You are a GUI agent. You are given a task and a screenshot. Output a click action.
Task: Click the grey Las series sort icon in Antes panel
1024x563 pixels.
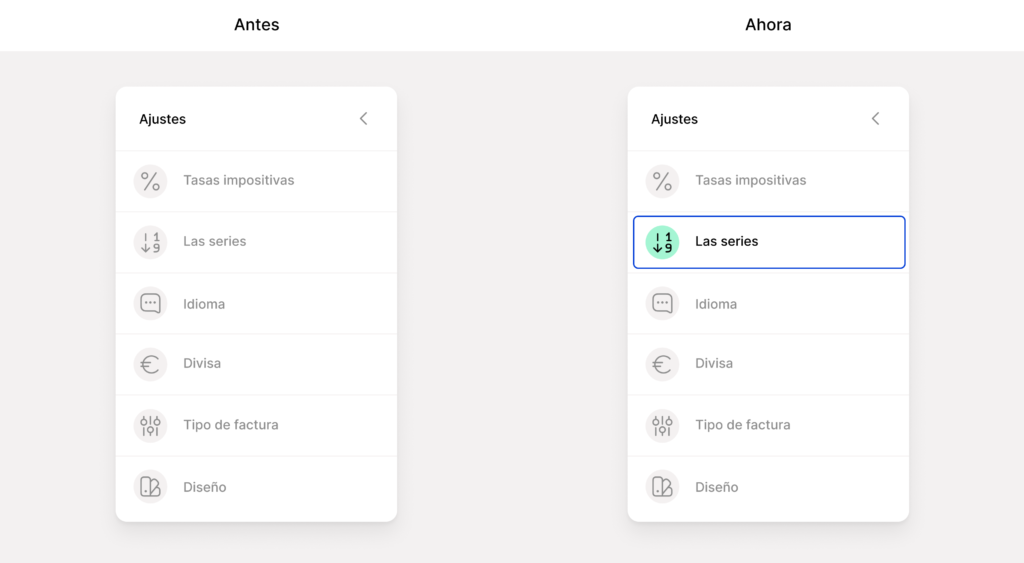click(x=150, y=242)
